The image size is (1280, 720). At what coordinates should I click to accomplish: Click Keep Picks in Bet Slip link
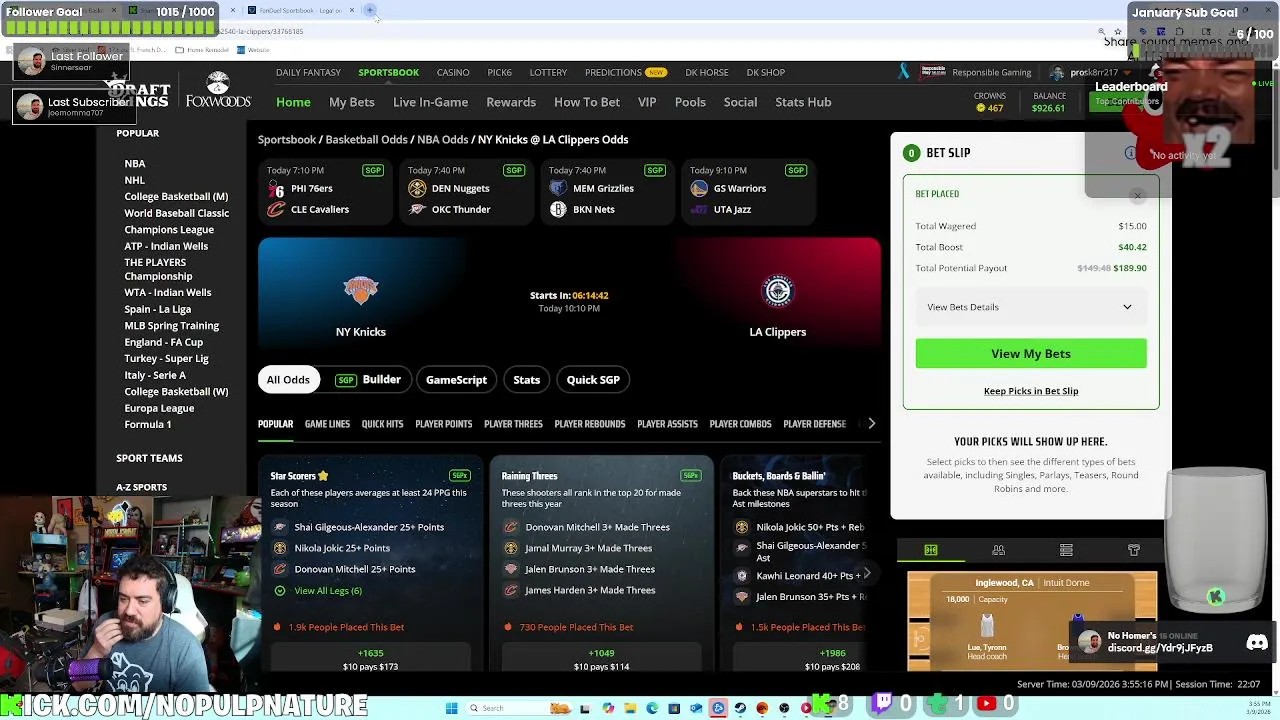tap(1031, 391)
